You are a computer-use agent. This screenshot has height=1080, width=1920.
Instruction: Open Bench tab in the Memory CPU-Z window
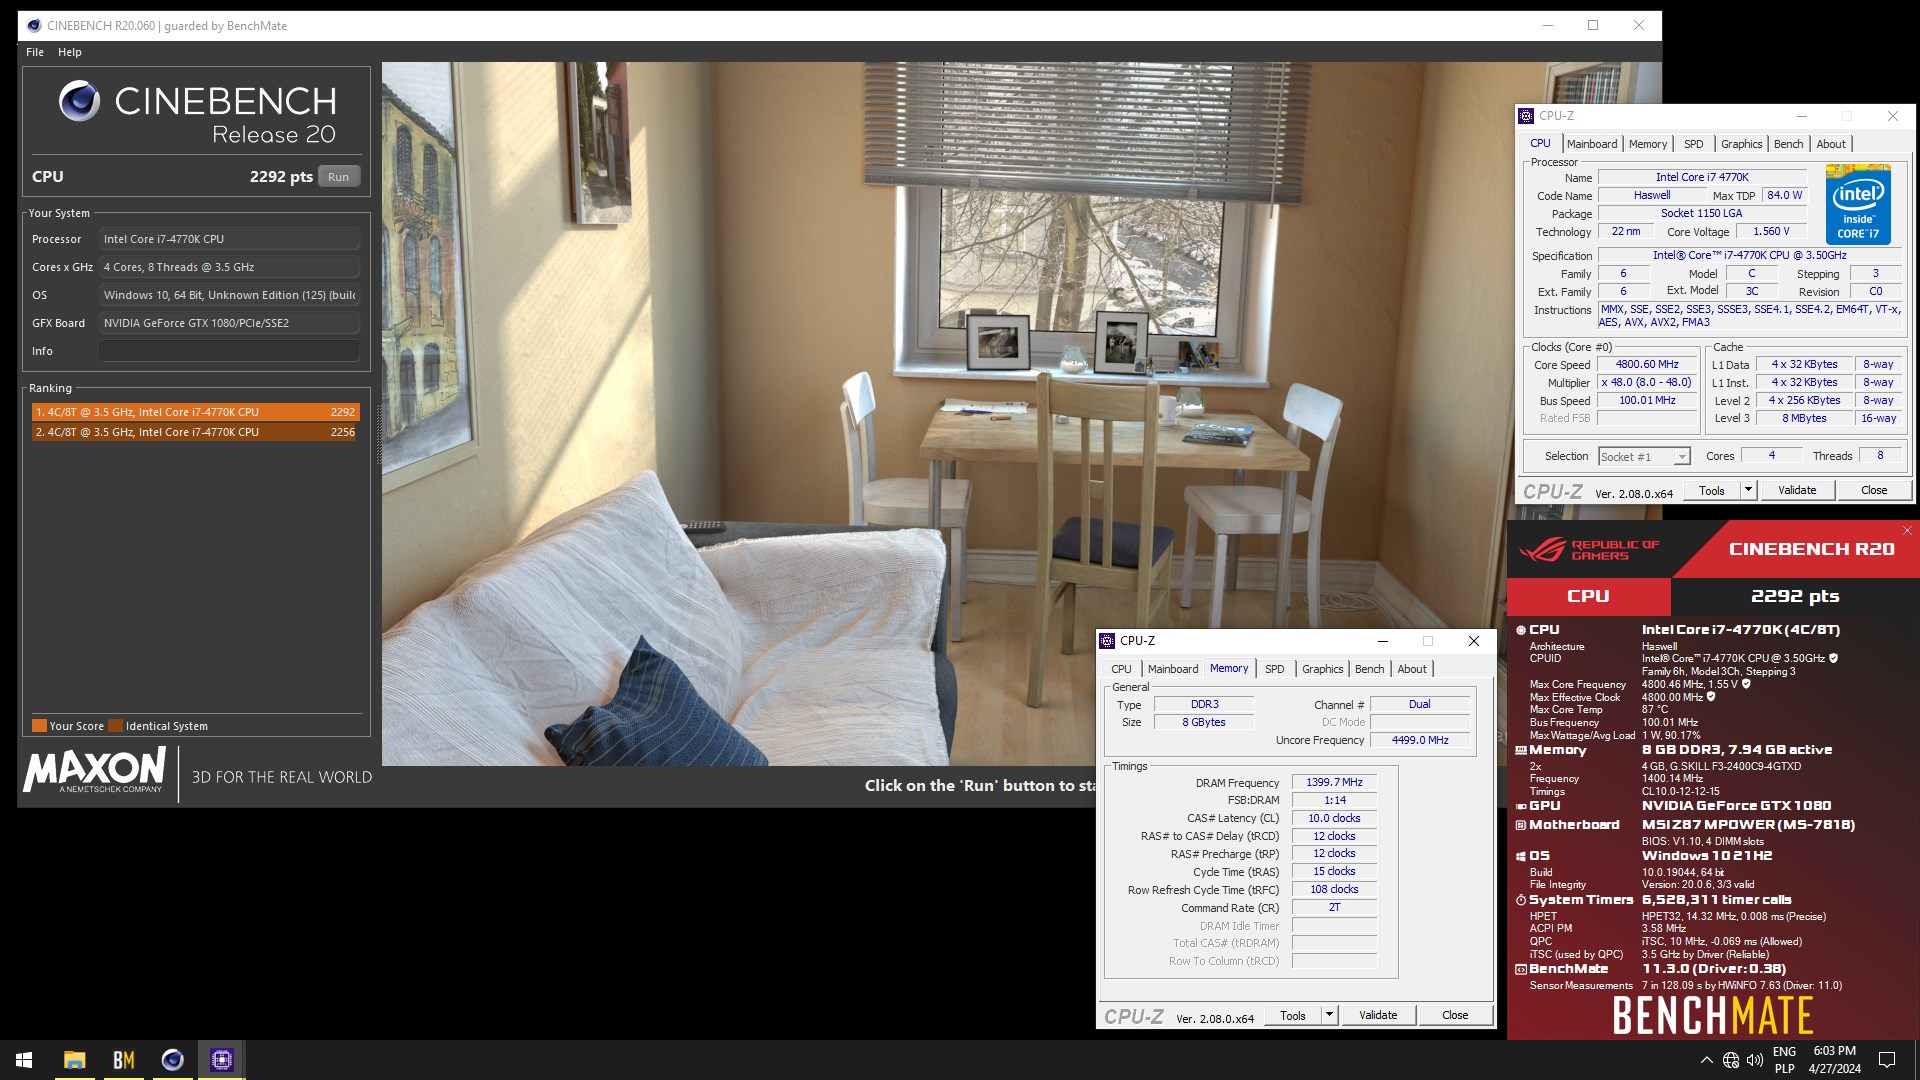tap(1369, 669)
